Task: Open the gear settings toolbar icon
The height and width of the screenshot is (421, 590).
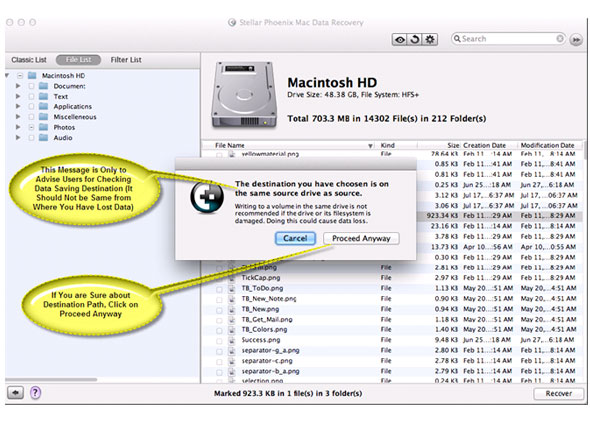Action: click(430, 39)
